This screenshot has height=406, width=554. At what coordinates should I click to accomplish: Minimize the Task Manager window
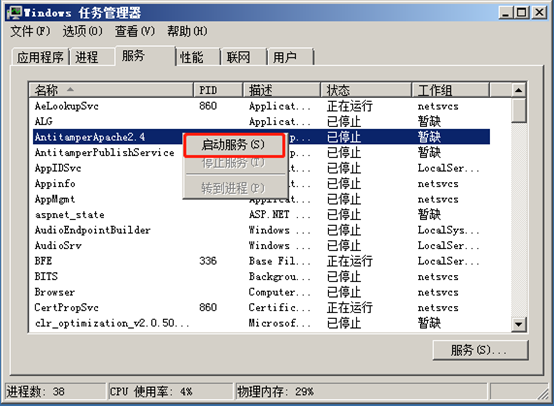[x=506, y=13]
